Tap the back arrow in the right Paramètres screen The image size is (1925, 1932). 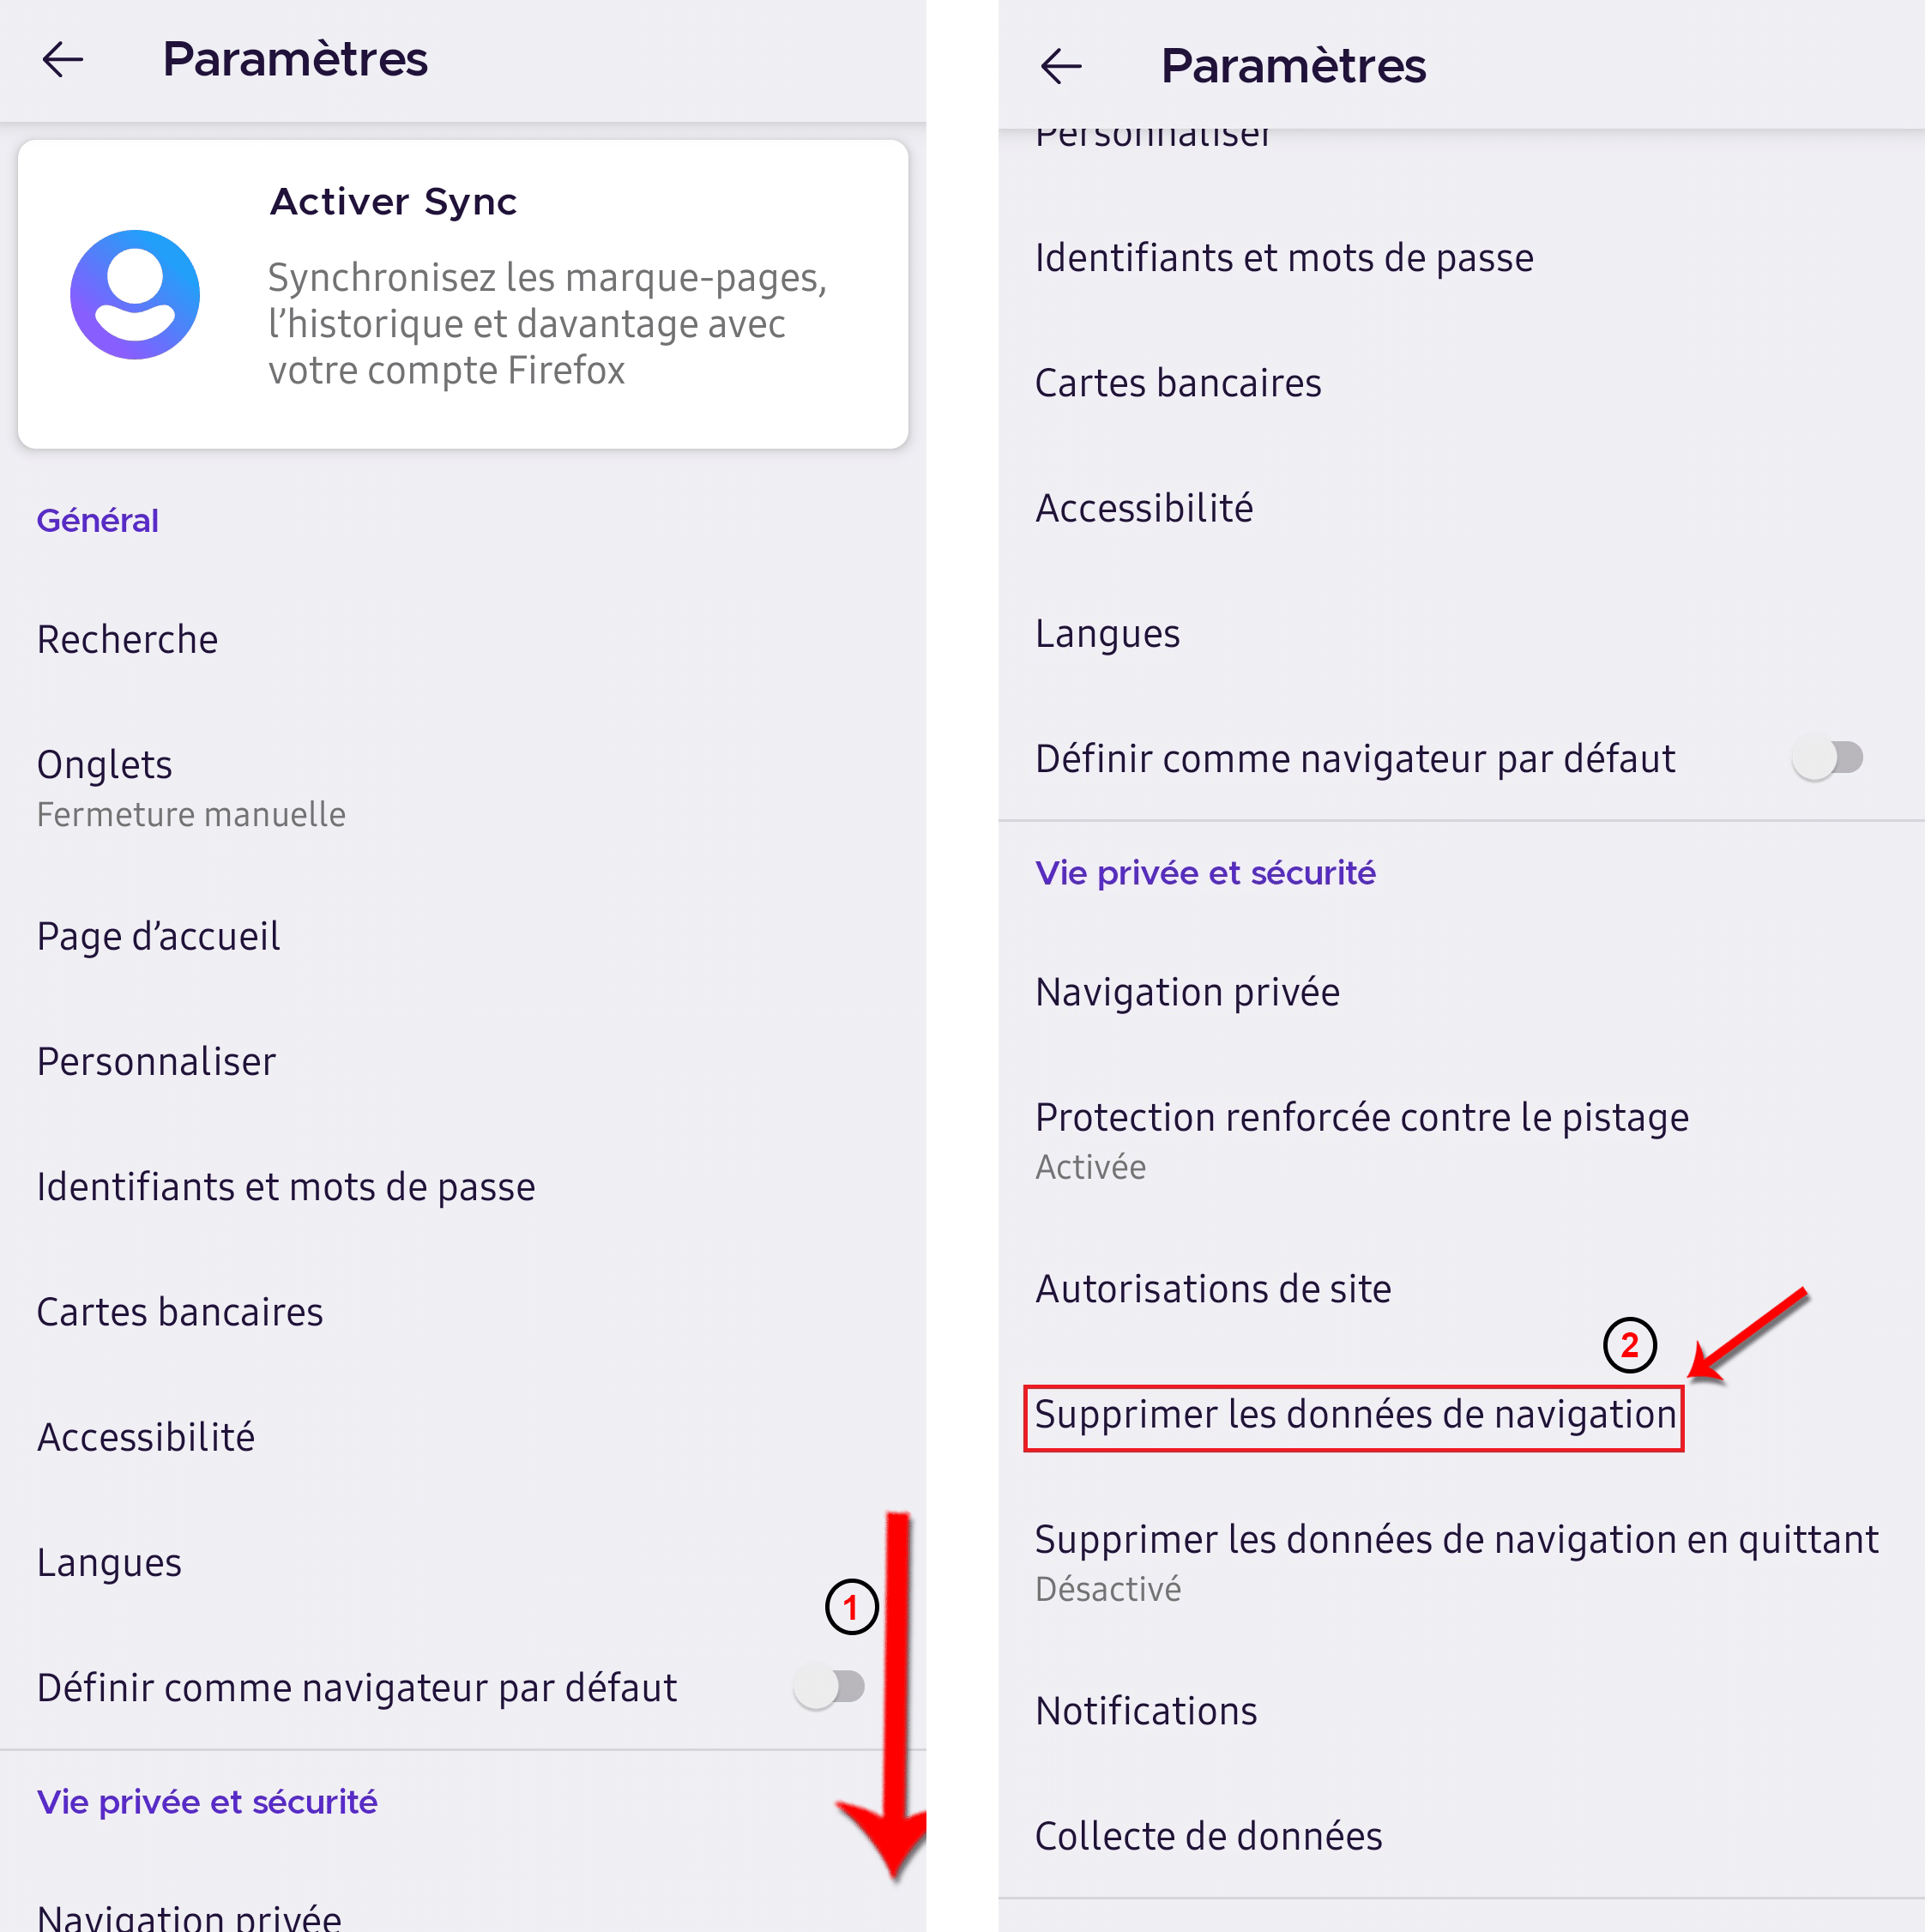pyautogui.click(x=1061, y=66)
